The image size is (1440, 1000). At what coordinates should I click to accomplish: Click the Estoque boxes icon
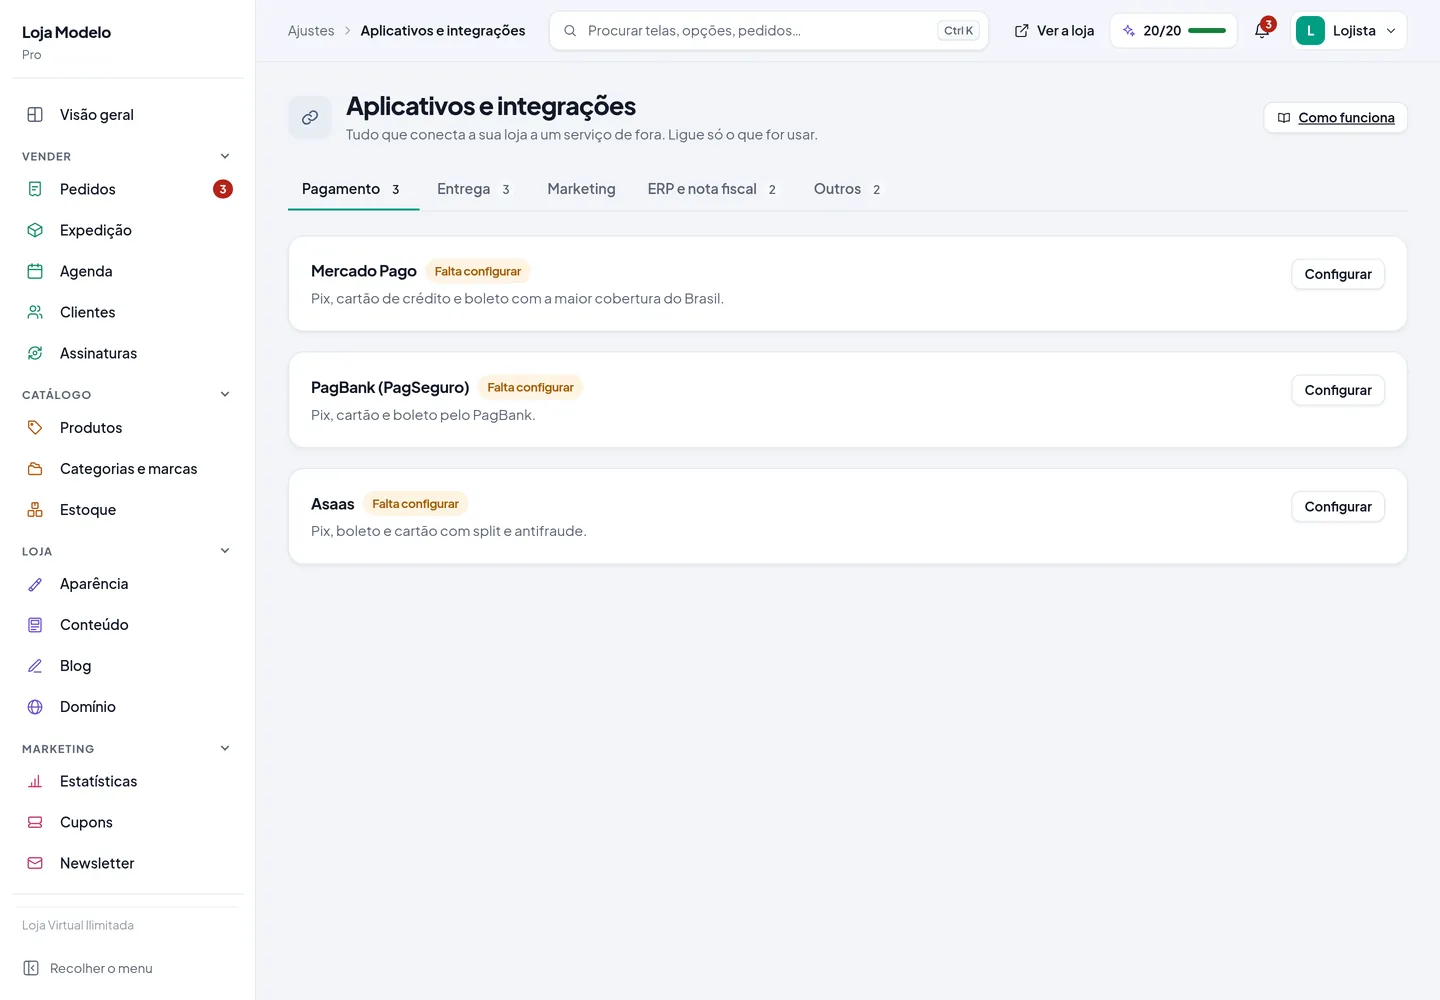pyautogui.click(x=35, y=510)
